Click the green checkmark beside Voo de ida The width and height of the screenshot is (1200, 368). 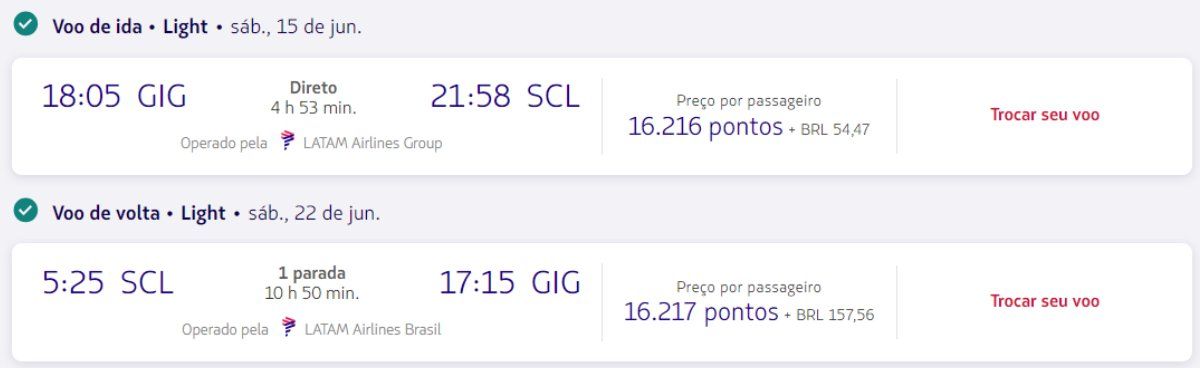[26, 26]
